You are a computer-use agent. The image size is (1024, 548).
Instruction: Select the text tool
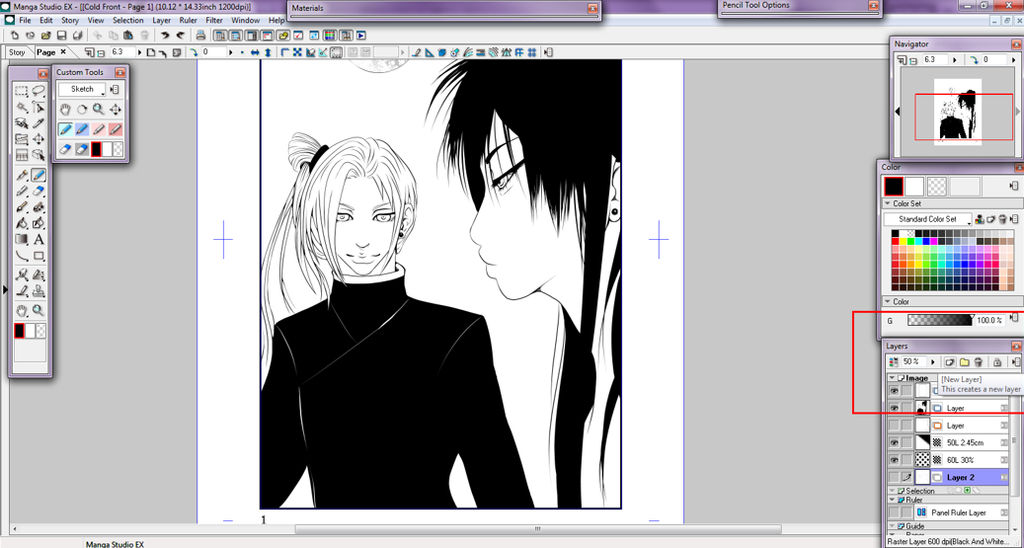click(39, 240)
